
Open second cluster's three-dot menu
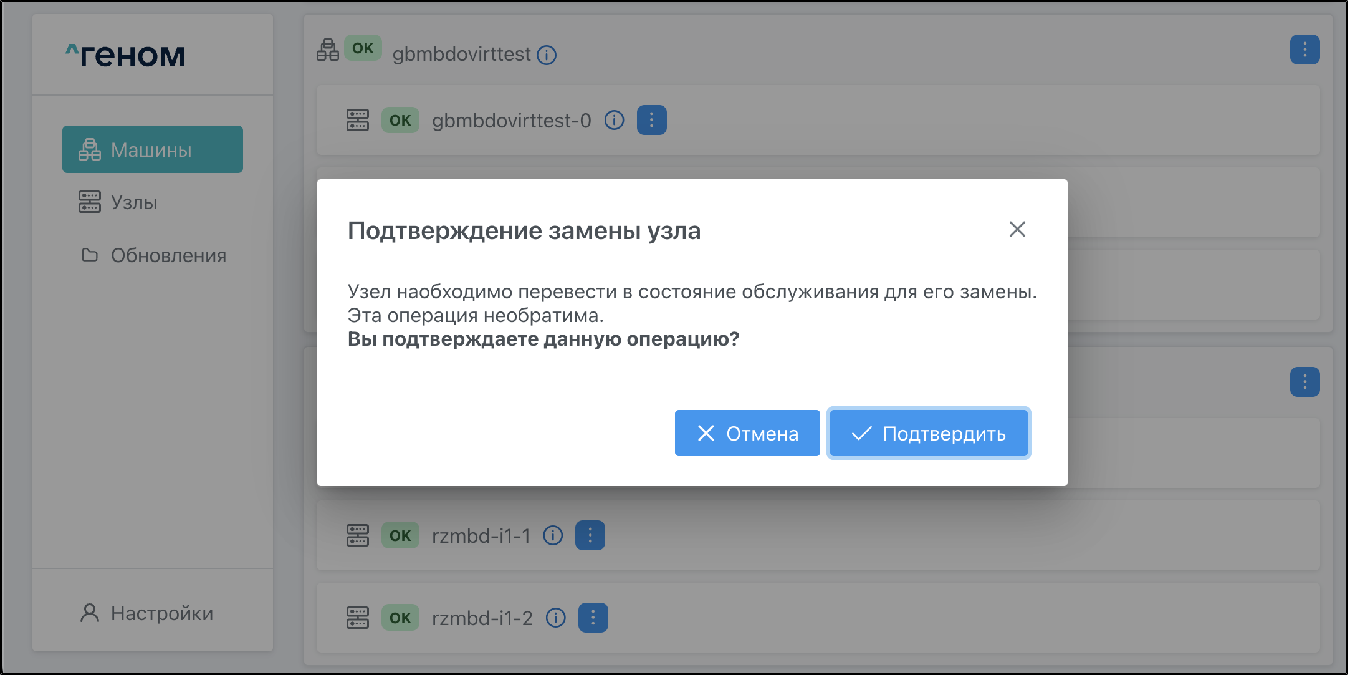pos(1305,381)
